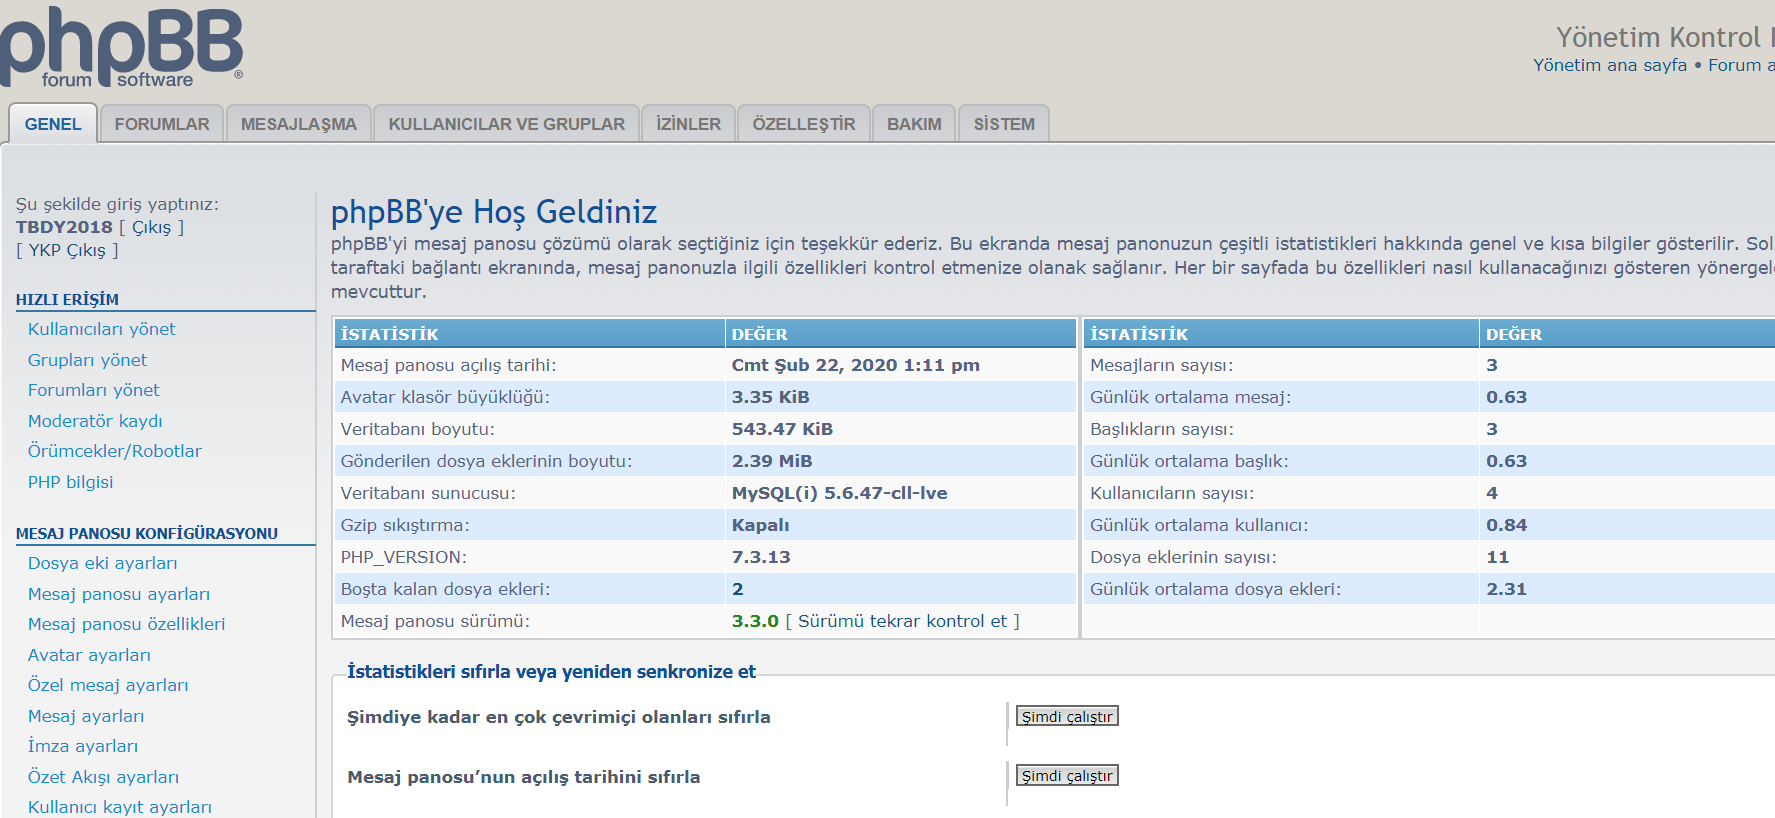Open the GENEL tab
The height and width of the screenshot is (818, 1775).
click(x=53, y=124)
